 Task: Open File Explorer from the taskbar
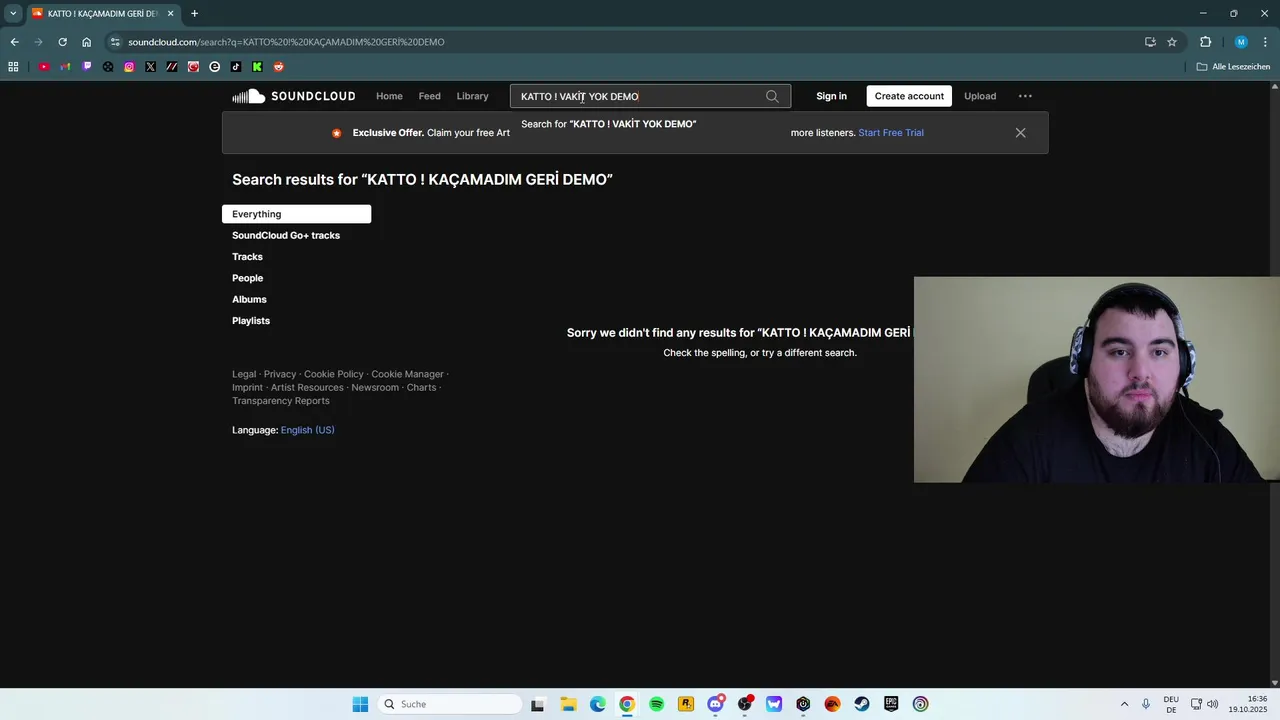(x=568, y=704)
